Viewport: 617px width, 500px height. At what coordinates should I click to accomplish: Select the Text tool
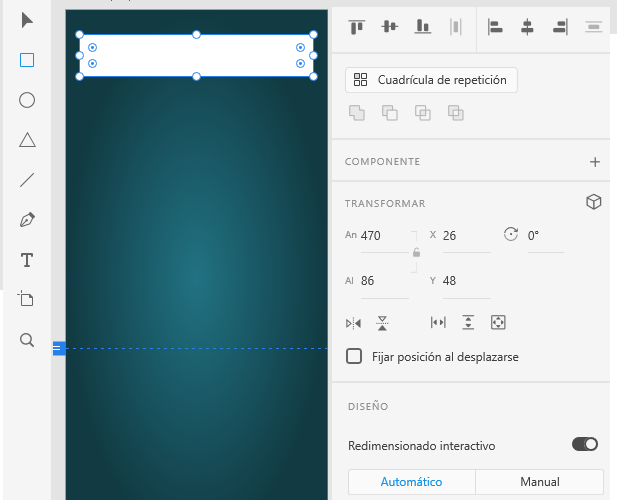(27, 260)
